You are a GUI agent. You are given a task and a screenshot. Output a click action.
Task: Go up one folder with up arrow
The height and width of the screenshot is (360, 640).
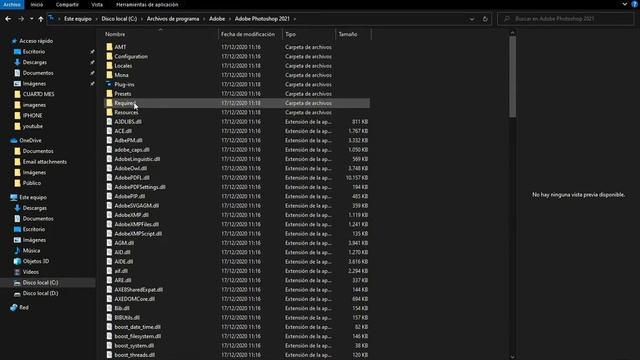point(40,19)
